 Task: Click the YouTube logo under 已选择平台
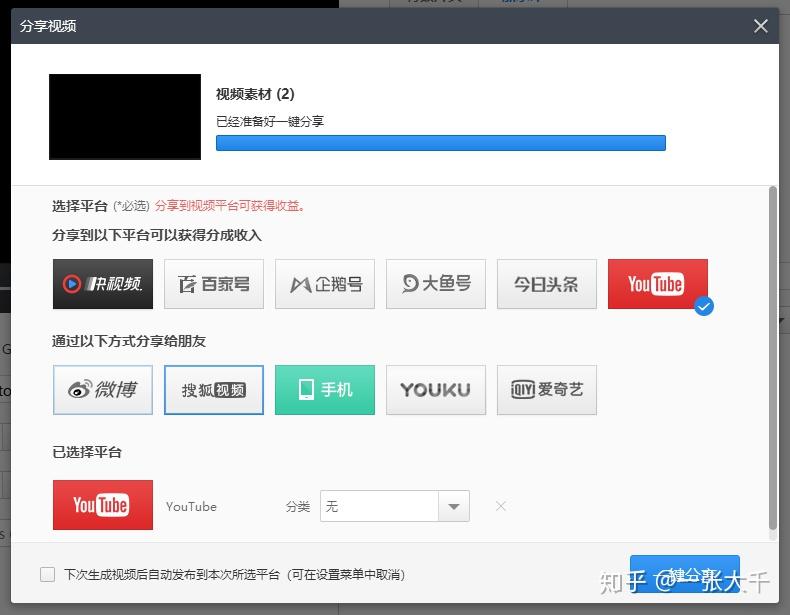click(x=103, y=505)
